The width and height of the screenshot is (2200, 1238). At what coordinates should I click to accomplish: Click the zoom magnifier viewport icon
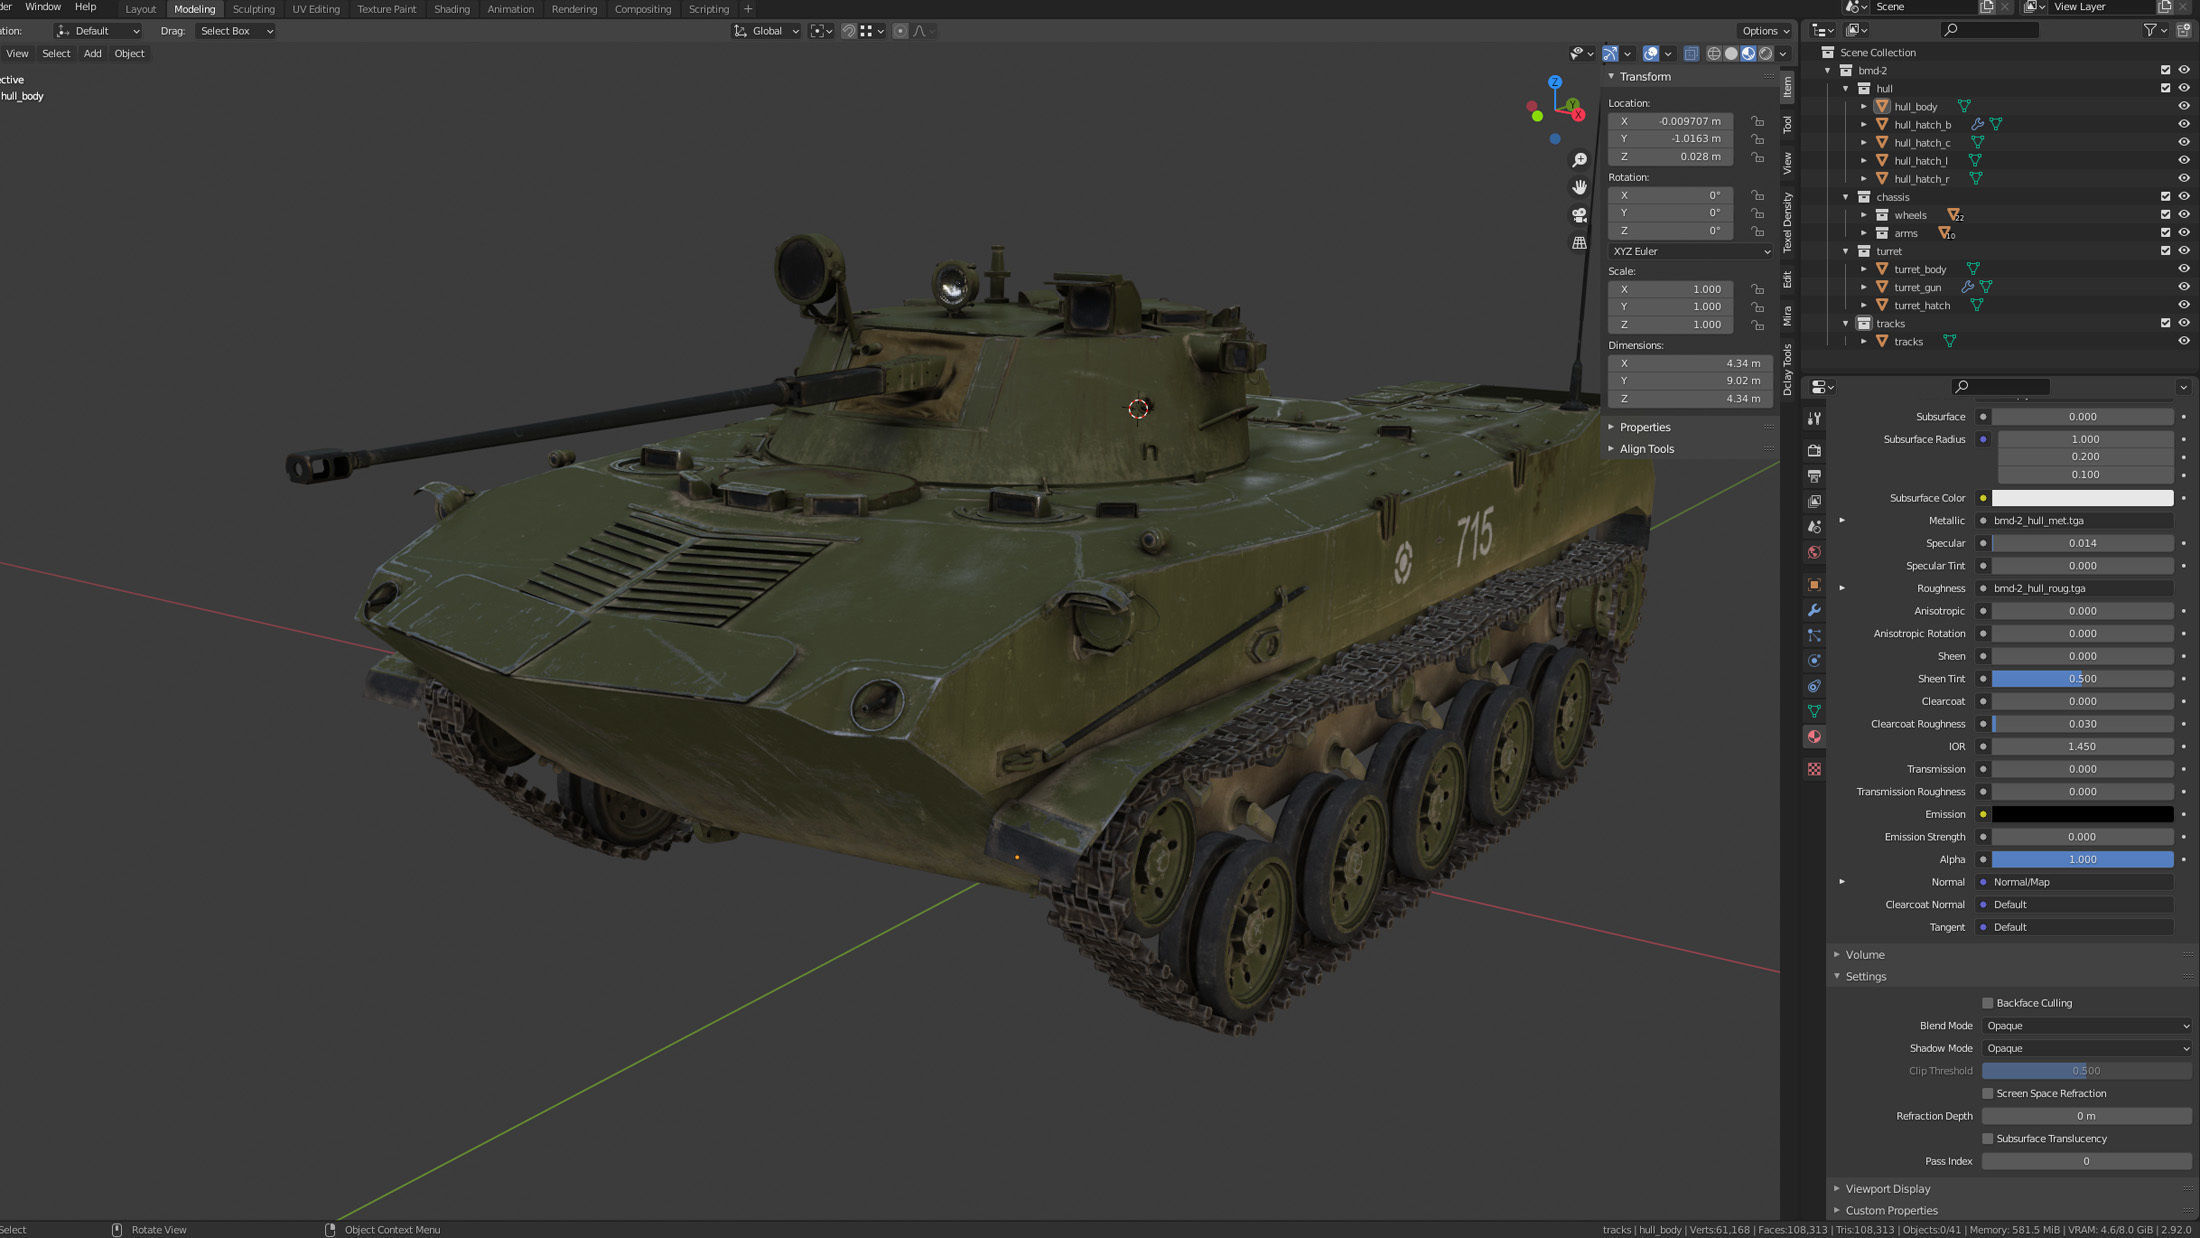[x=1579, y=160]
